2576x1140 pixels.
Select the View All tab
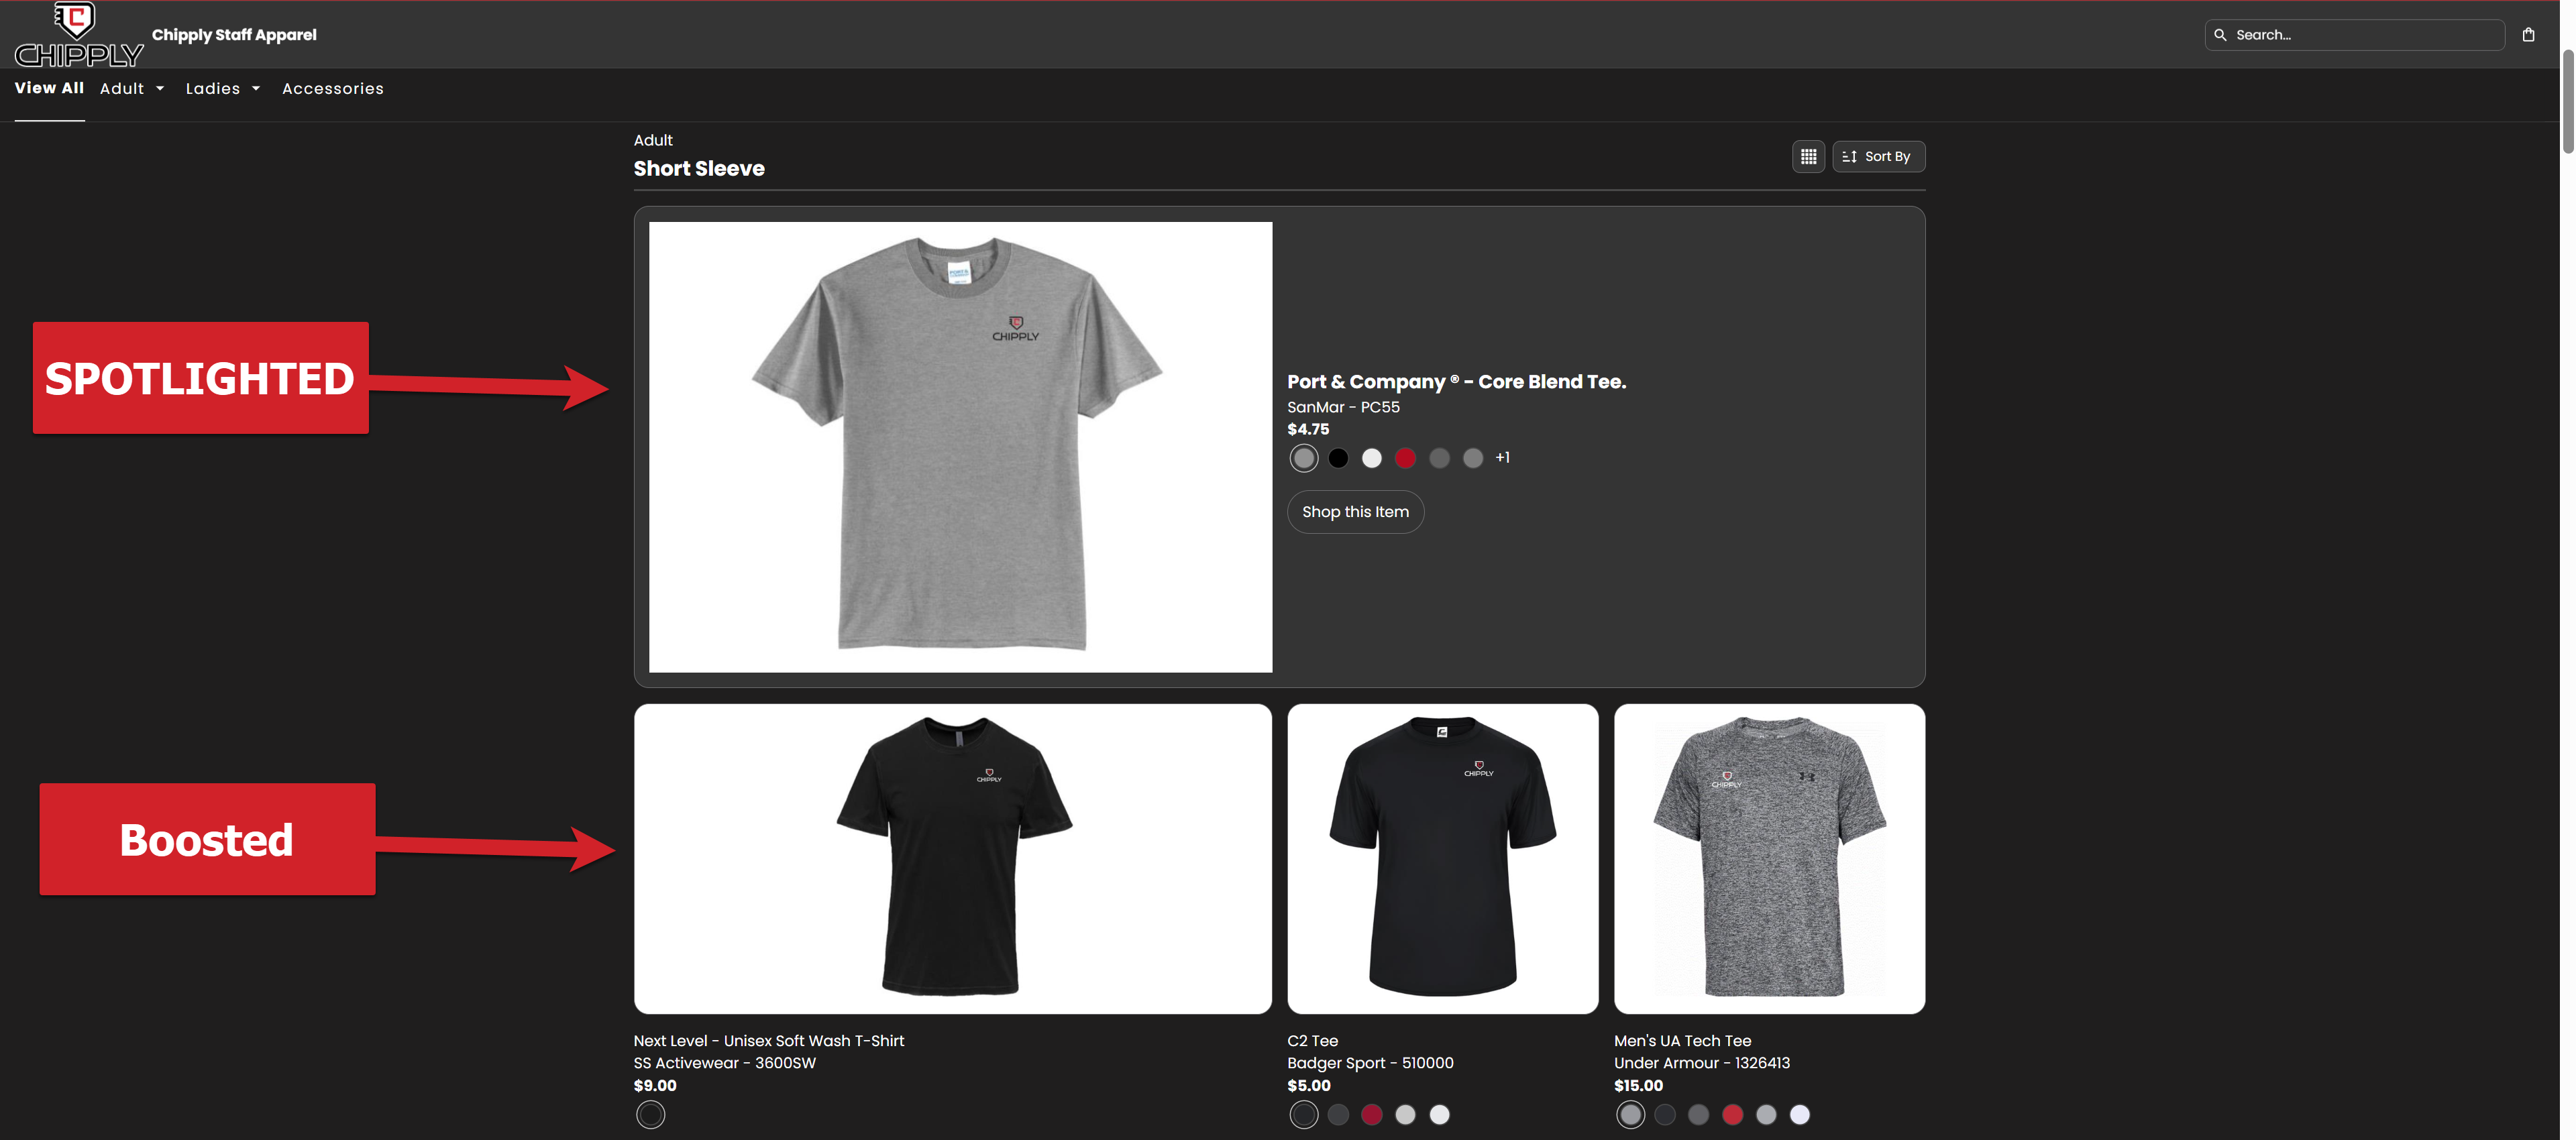[49, 88]
